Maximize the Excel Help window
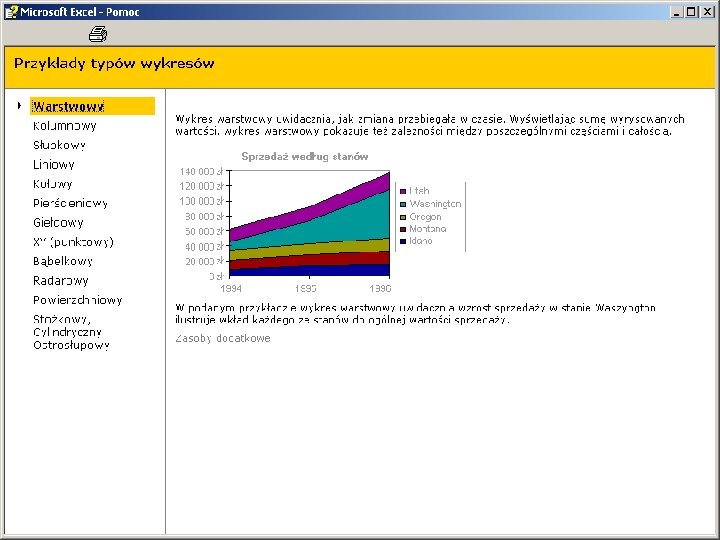Screen dimensions: 720x540 click(691, 12)
